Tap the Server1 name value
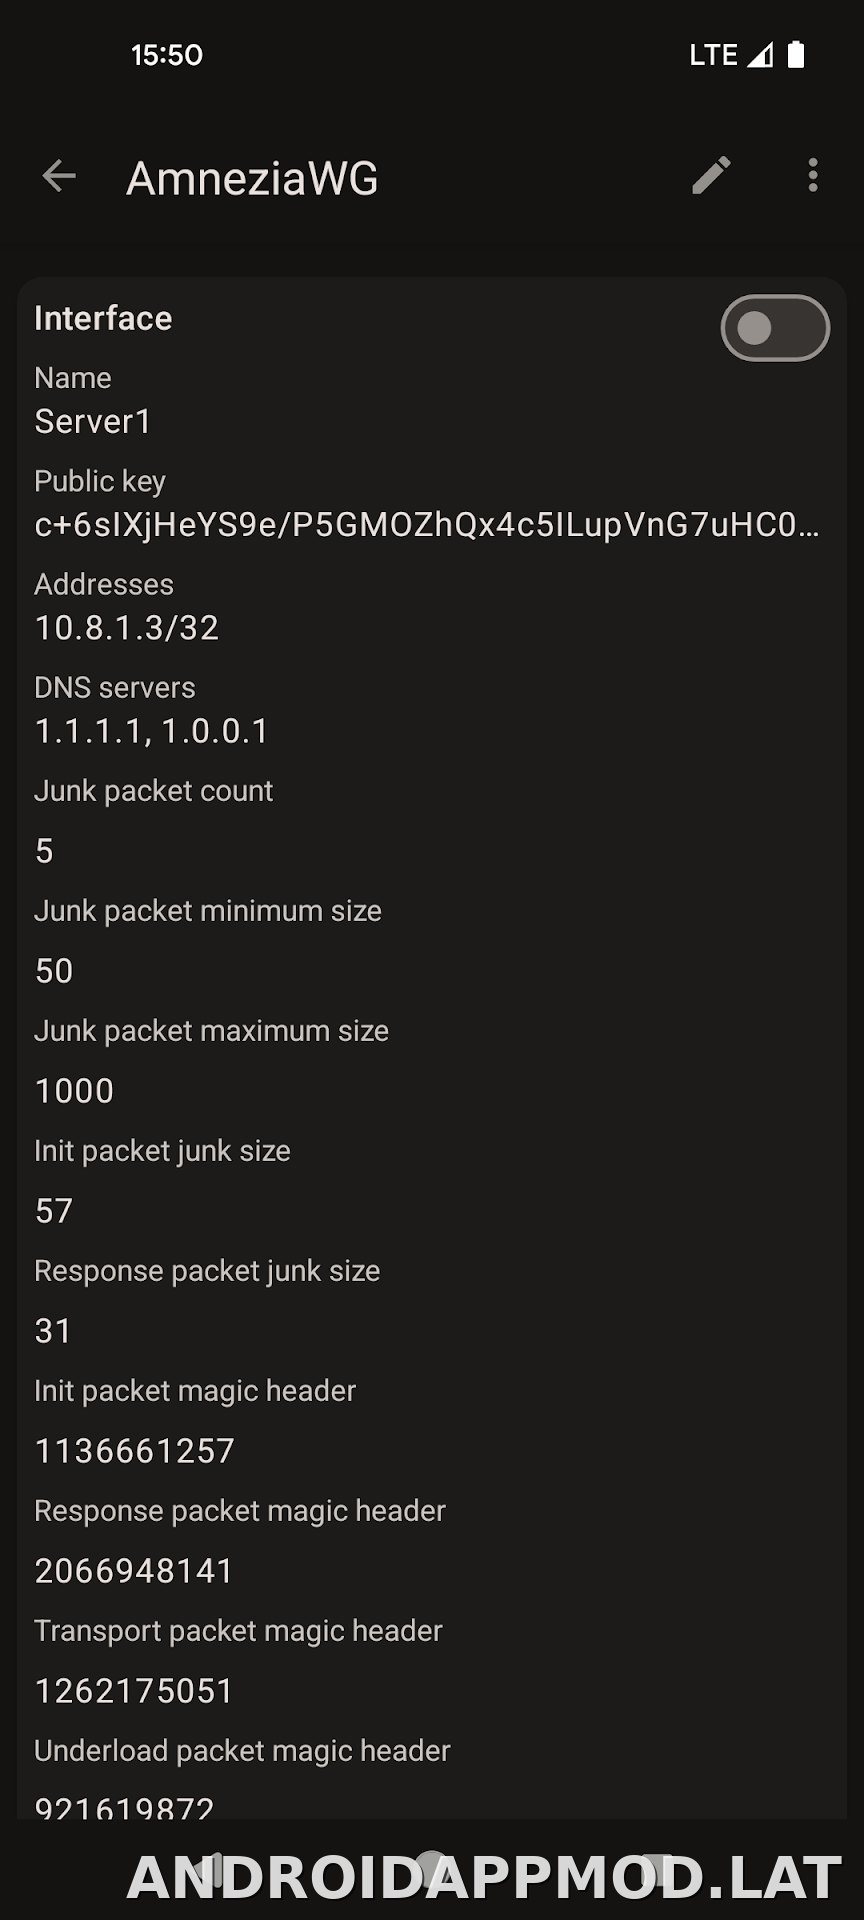 pyautogui.click(x=93, y=422)
